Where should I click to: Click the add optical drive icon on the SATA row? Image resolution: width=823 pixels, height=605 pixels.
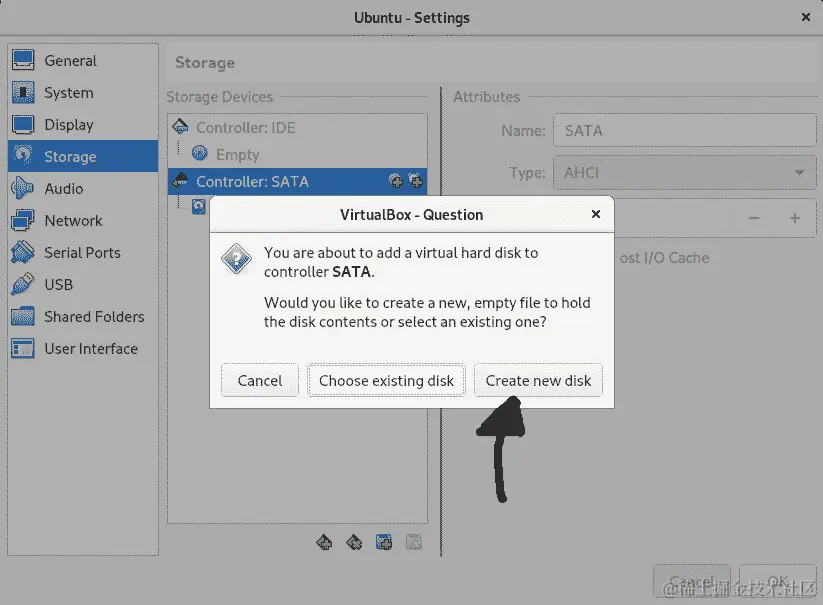(396, 181)
